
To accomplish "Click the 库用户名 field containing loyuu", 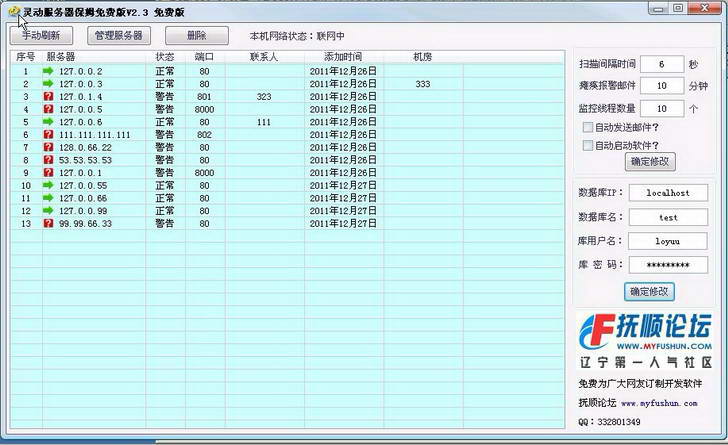I will coord(668,241).
